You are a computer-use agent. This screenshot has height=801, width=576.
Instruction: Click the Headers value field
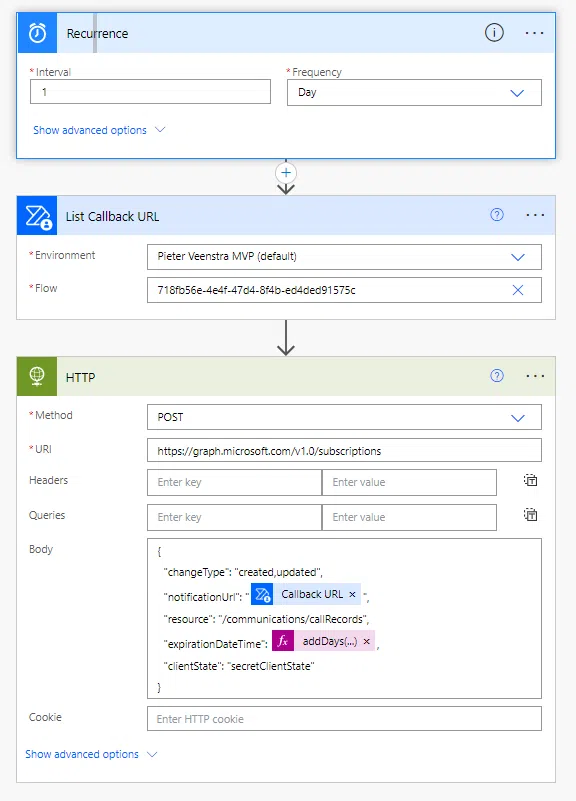409,482
